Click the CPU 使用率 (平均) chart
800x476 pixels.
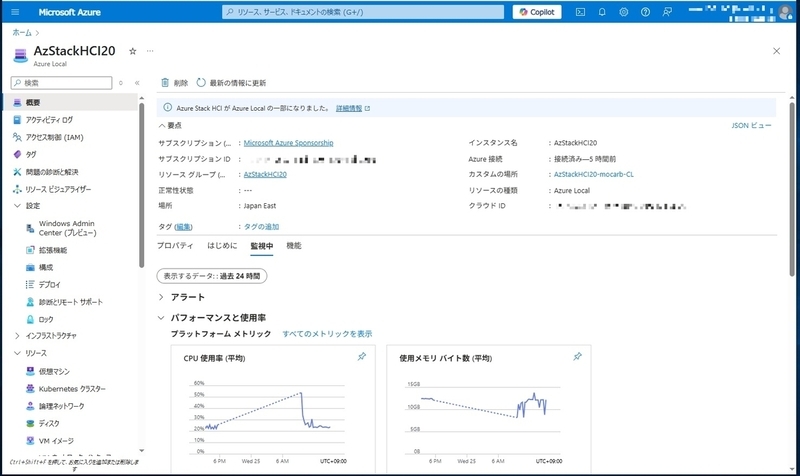coord(273,410)
